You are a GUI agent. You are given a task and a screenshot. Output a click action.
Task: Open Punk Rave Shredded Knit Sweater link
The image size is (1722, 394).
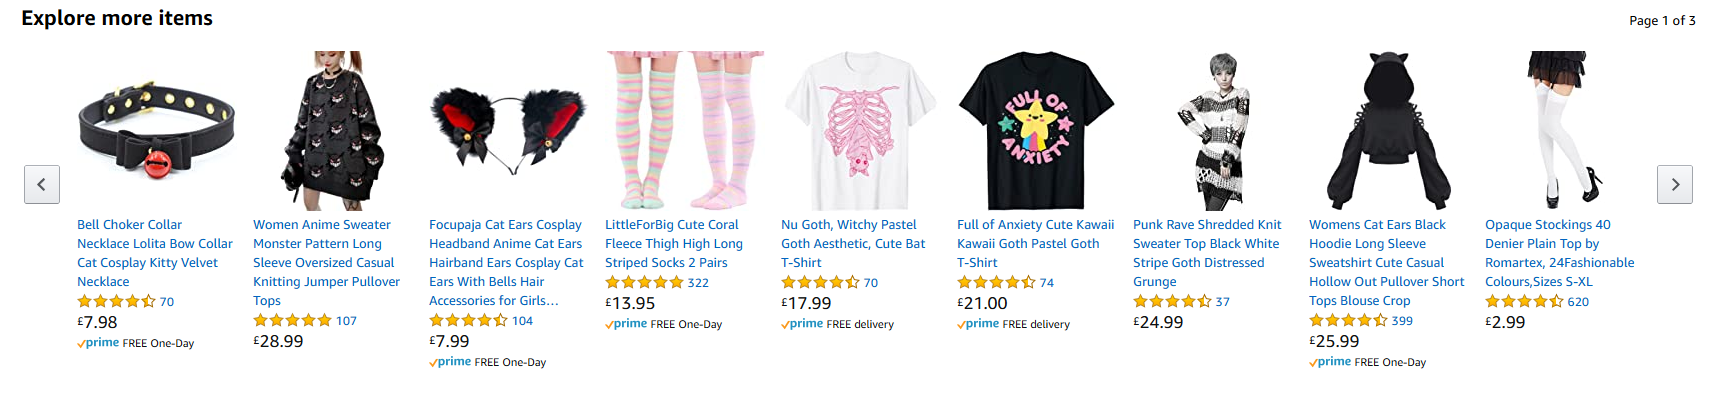point(1207,253)
